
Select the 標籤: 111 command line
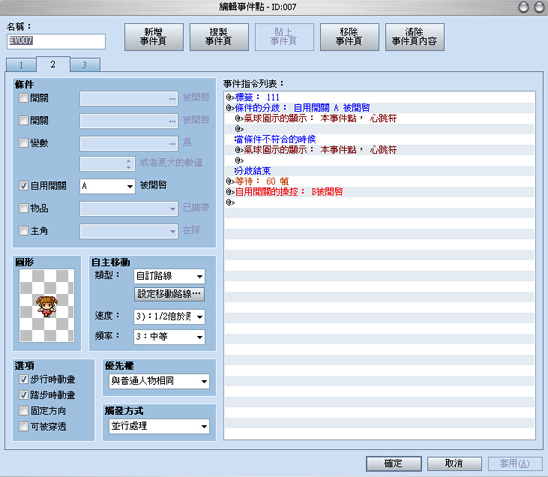[380, 97]
